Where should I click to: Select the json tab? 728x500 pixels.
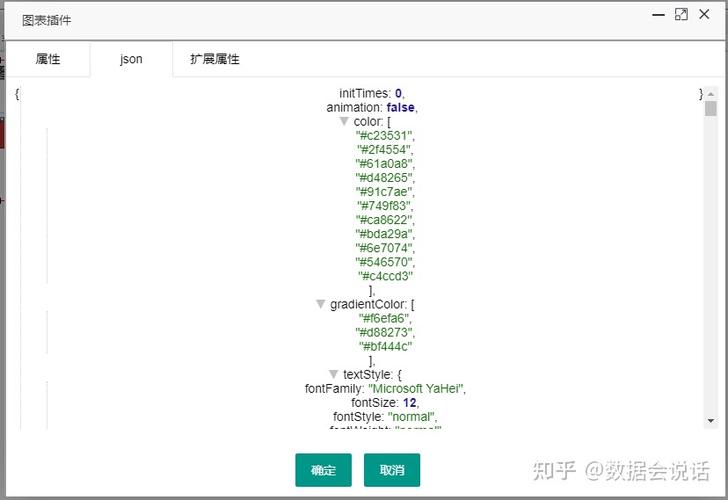pos(131,59)
